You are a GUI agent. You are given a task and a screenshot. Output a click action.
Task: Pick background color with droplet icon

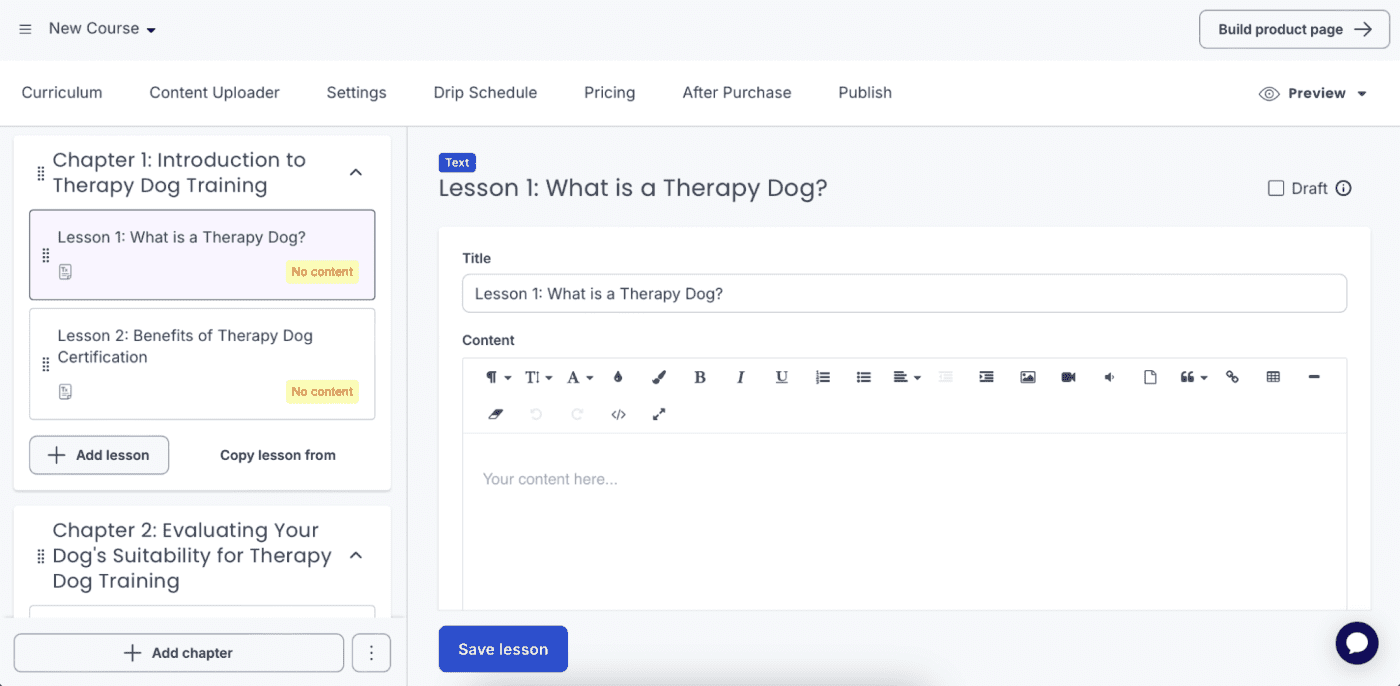point(618,377)
